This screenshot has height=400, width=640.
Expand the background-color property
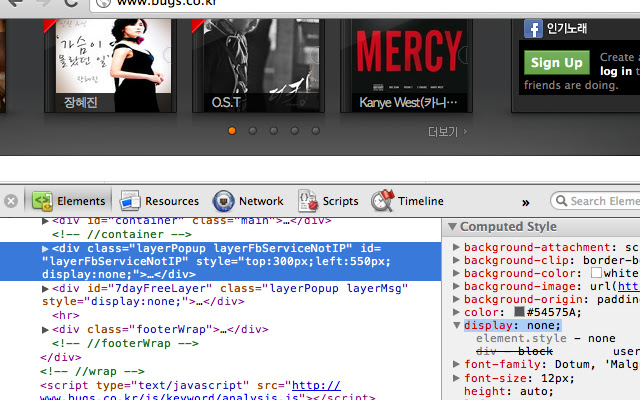pyautogui.click(x=456, y=273)
